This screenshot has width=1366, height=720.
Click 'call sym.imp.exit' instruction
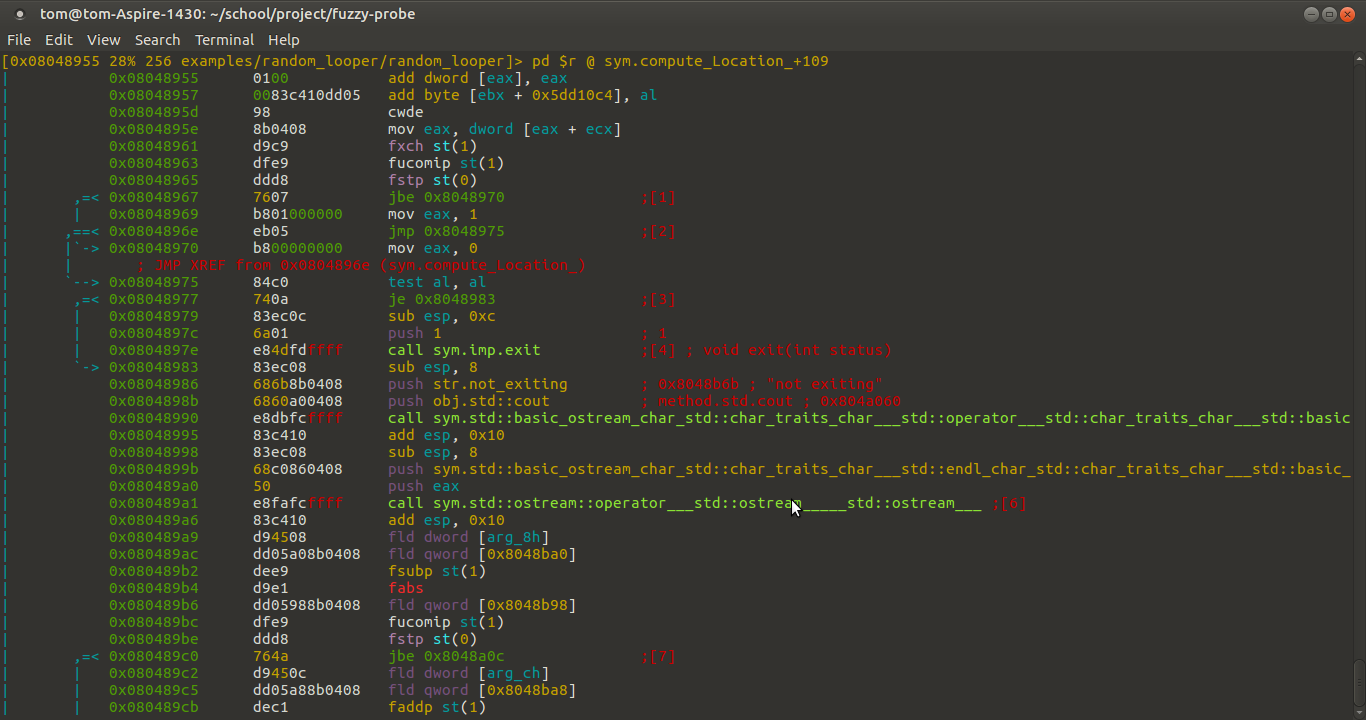(x=464, y=350)
